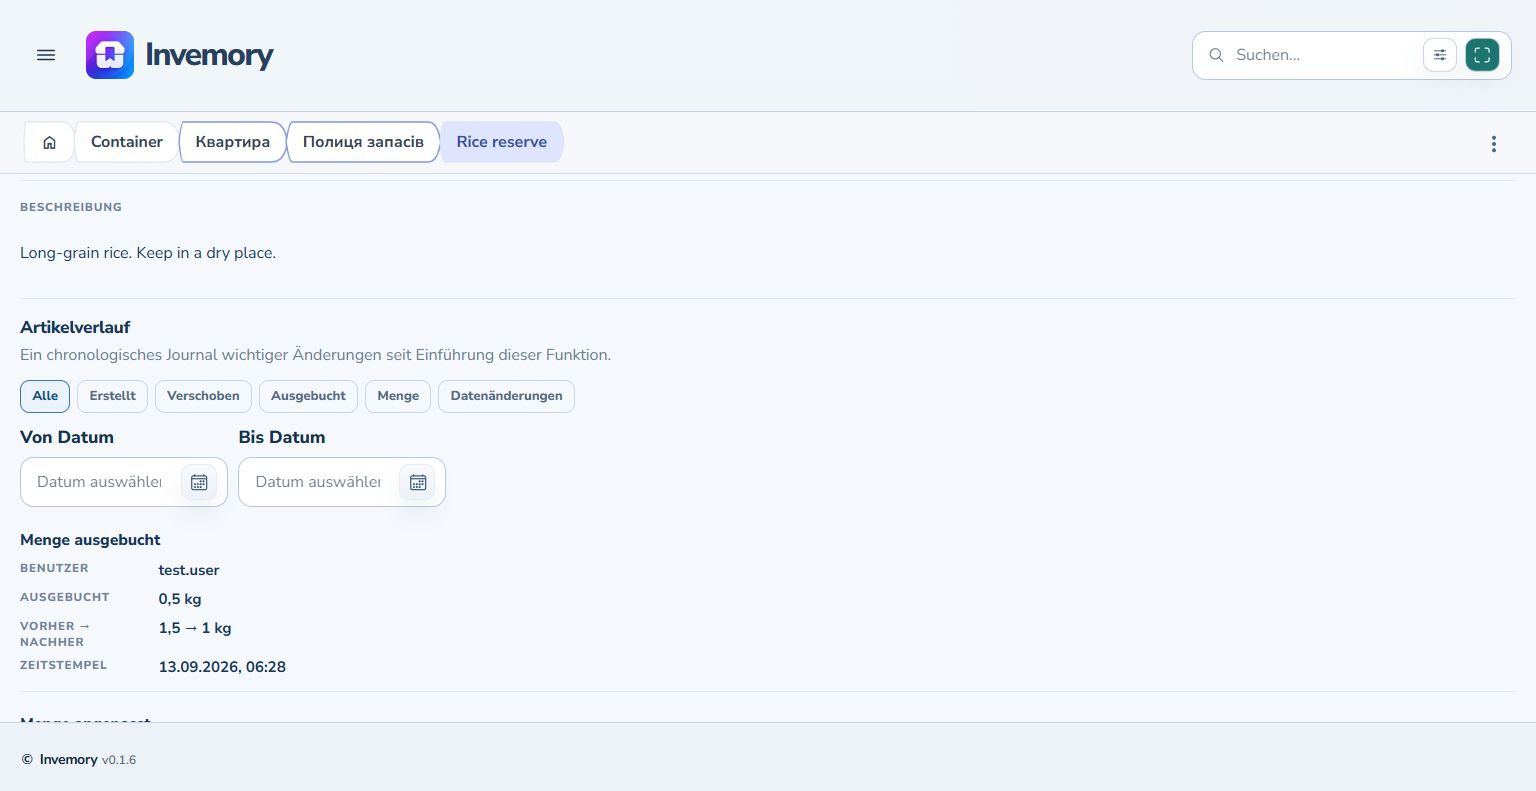Click the 0,5 kg value
The height and width of the screenshot is (791, 1536).
click(180, 599)
